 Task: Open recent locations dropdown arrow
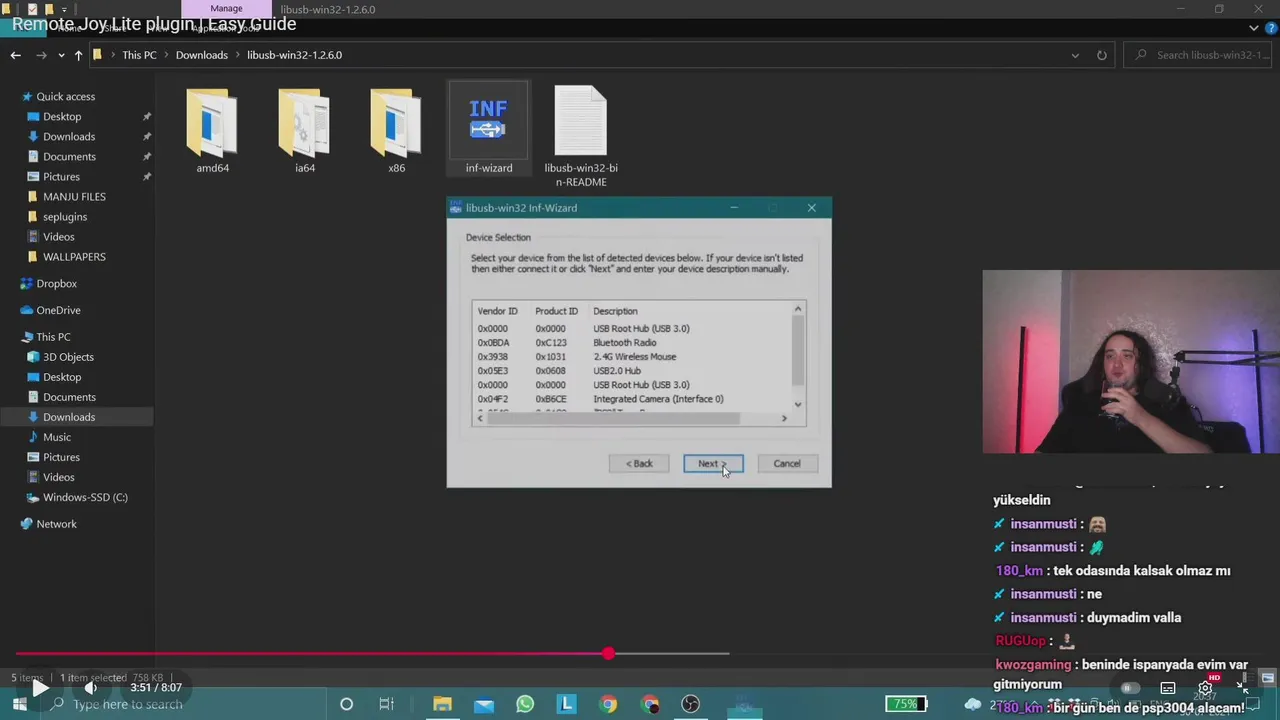(x=61, y=55)
